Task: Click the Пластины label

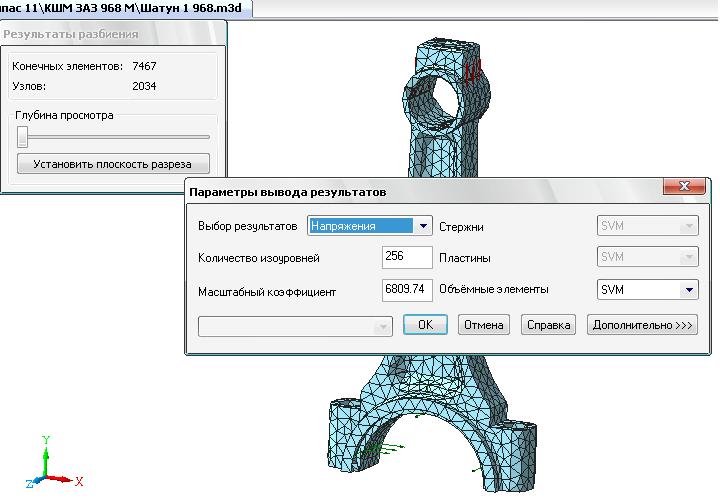Action: click(x=465, y=258)
